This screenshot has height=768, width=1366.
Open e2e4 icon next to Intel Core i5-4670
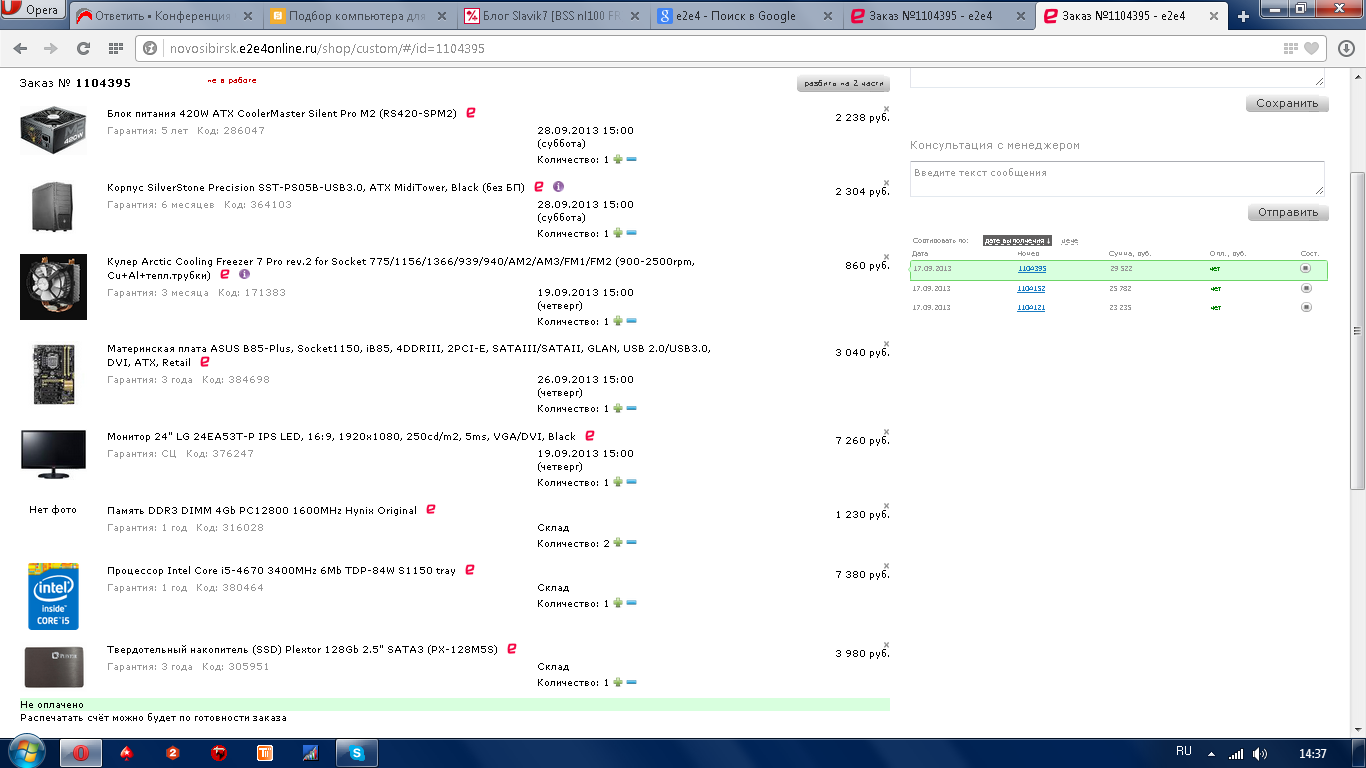pyautogui.click(x=470, y=570)
